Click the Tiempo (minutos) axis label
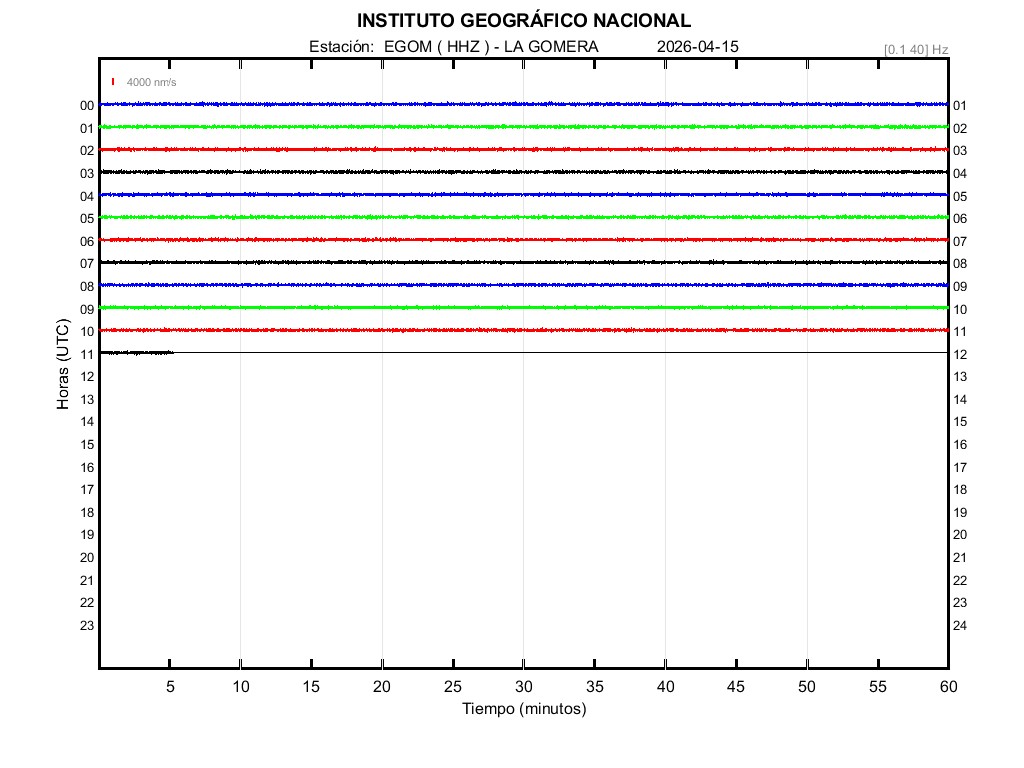 (x=524, y=709)
